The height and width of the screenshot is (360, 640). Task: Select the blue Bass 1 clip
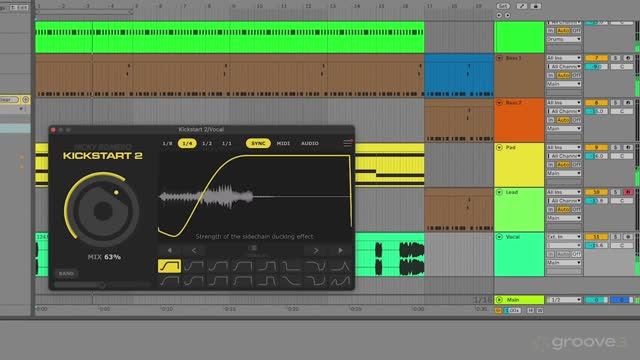pyautogui.click(x=459, y=76)
